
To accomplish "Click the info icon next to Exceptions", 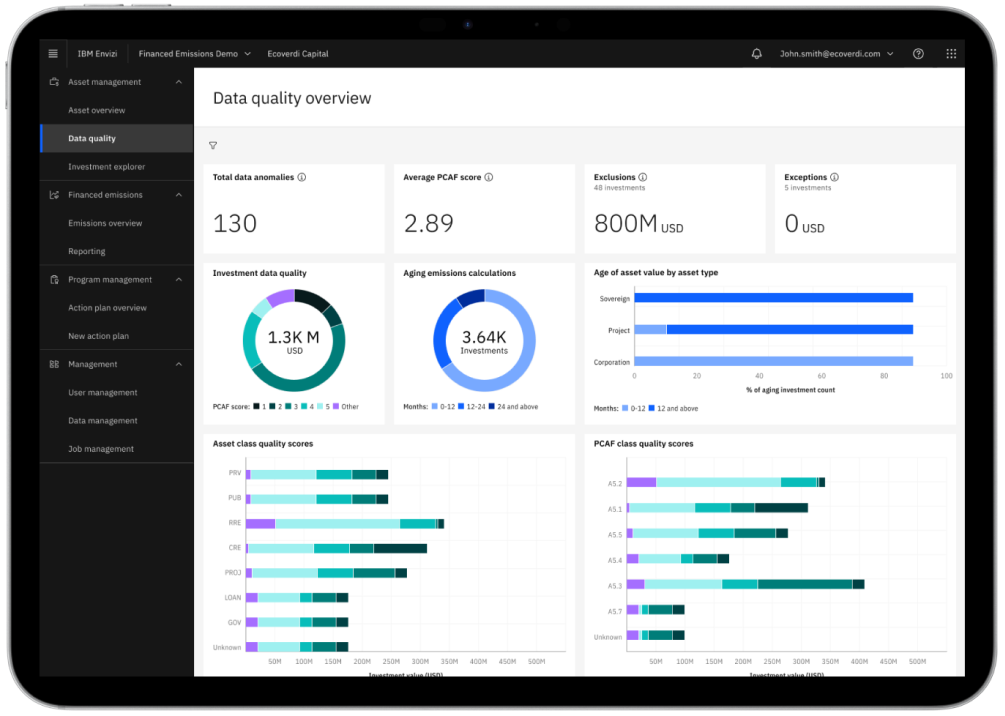I will [x=834, y=177].
